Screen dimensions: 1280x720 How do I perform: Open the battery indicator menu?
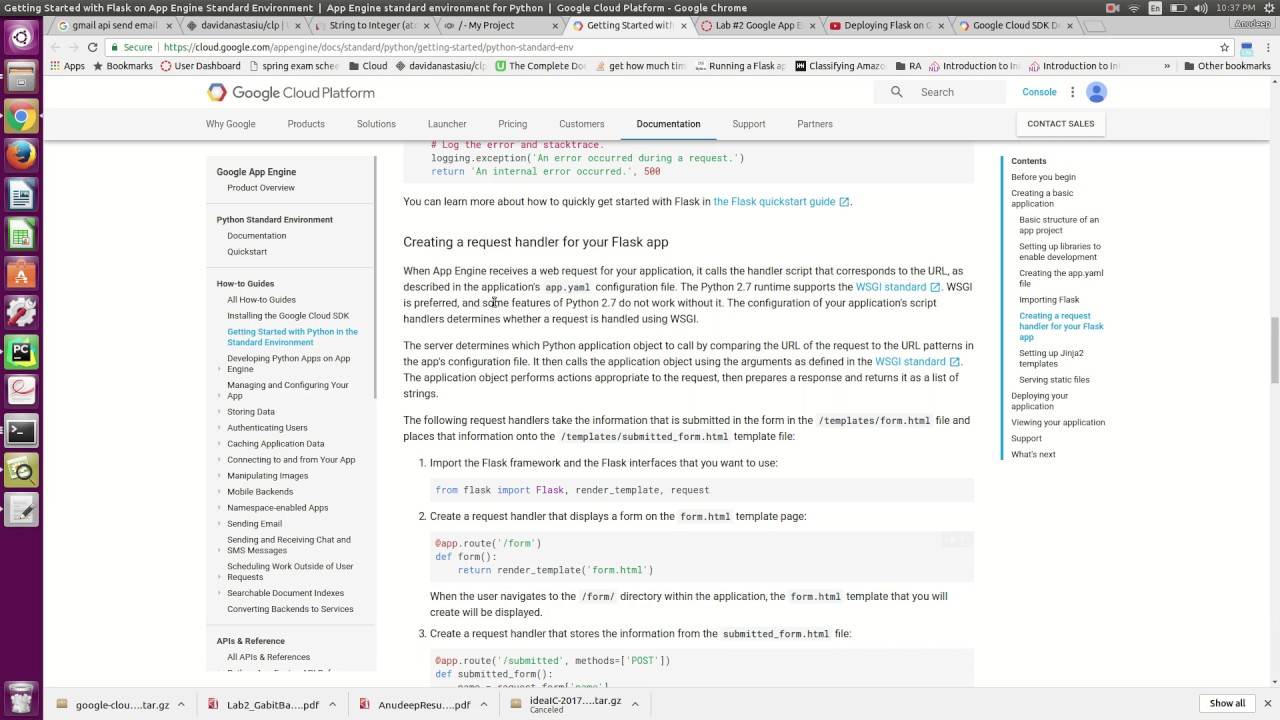[x=1181, y=8]
